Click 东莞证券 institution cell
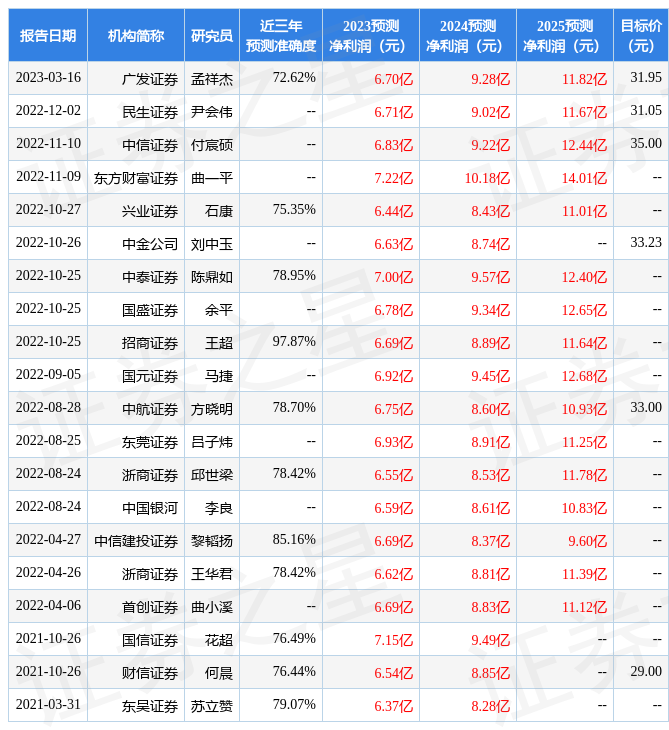 click(x=150, y=443)
